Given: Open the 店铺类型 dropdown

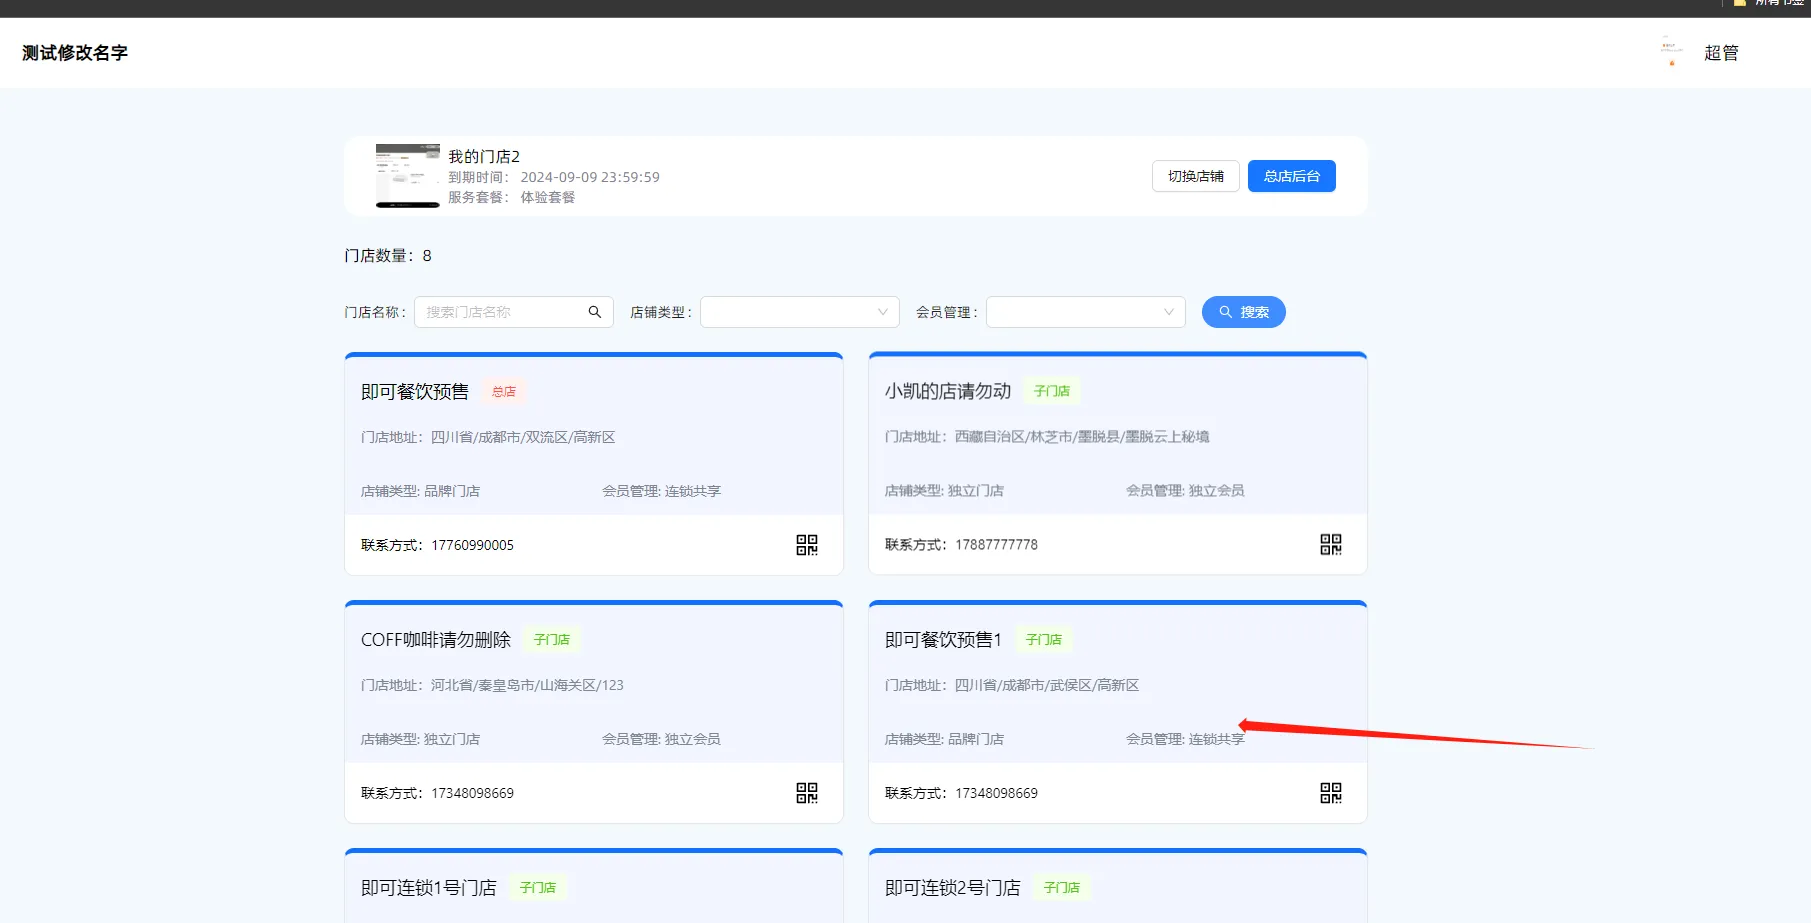Looking at the screenshot, I should (x=799, y=311).
